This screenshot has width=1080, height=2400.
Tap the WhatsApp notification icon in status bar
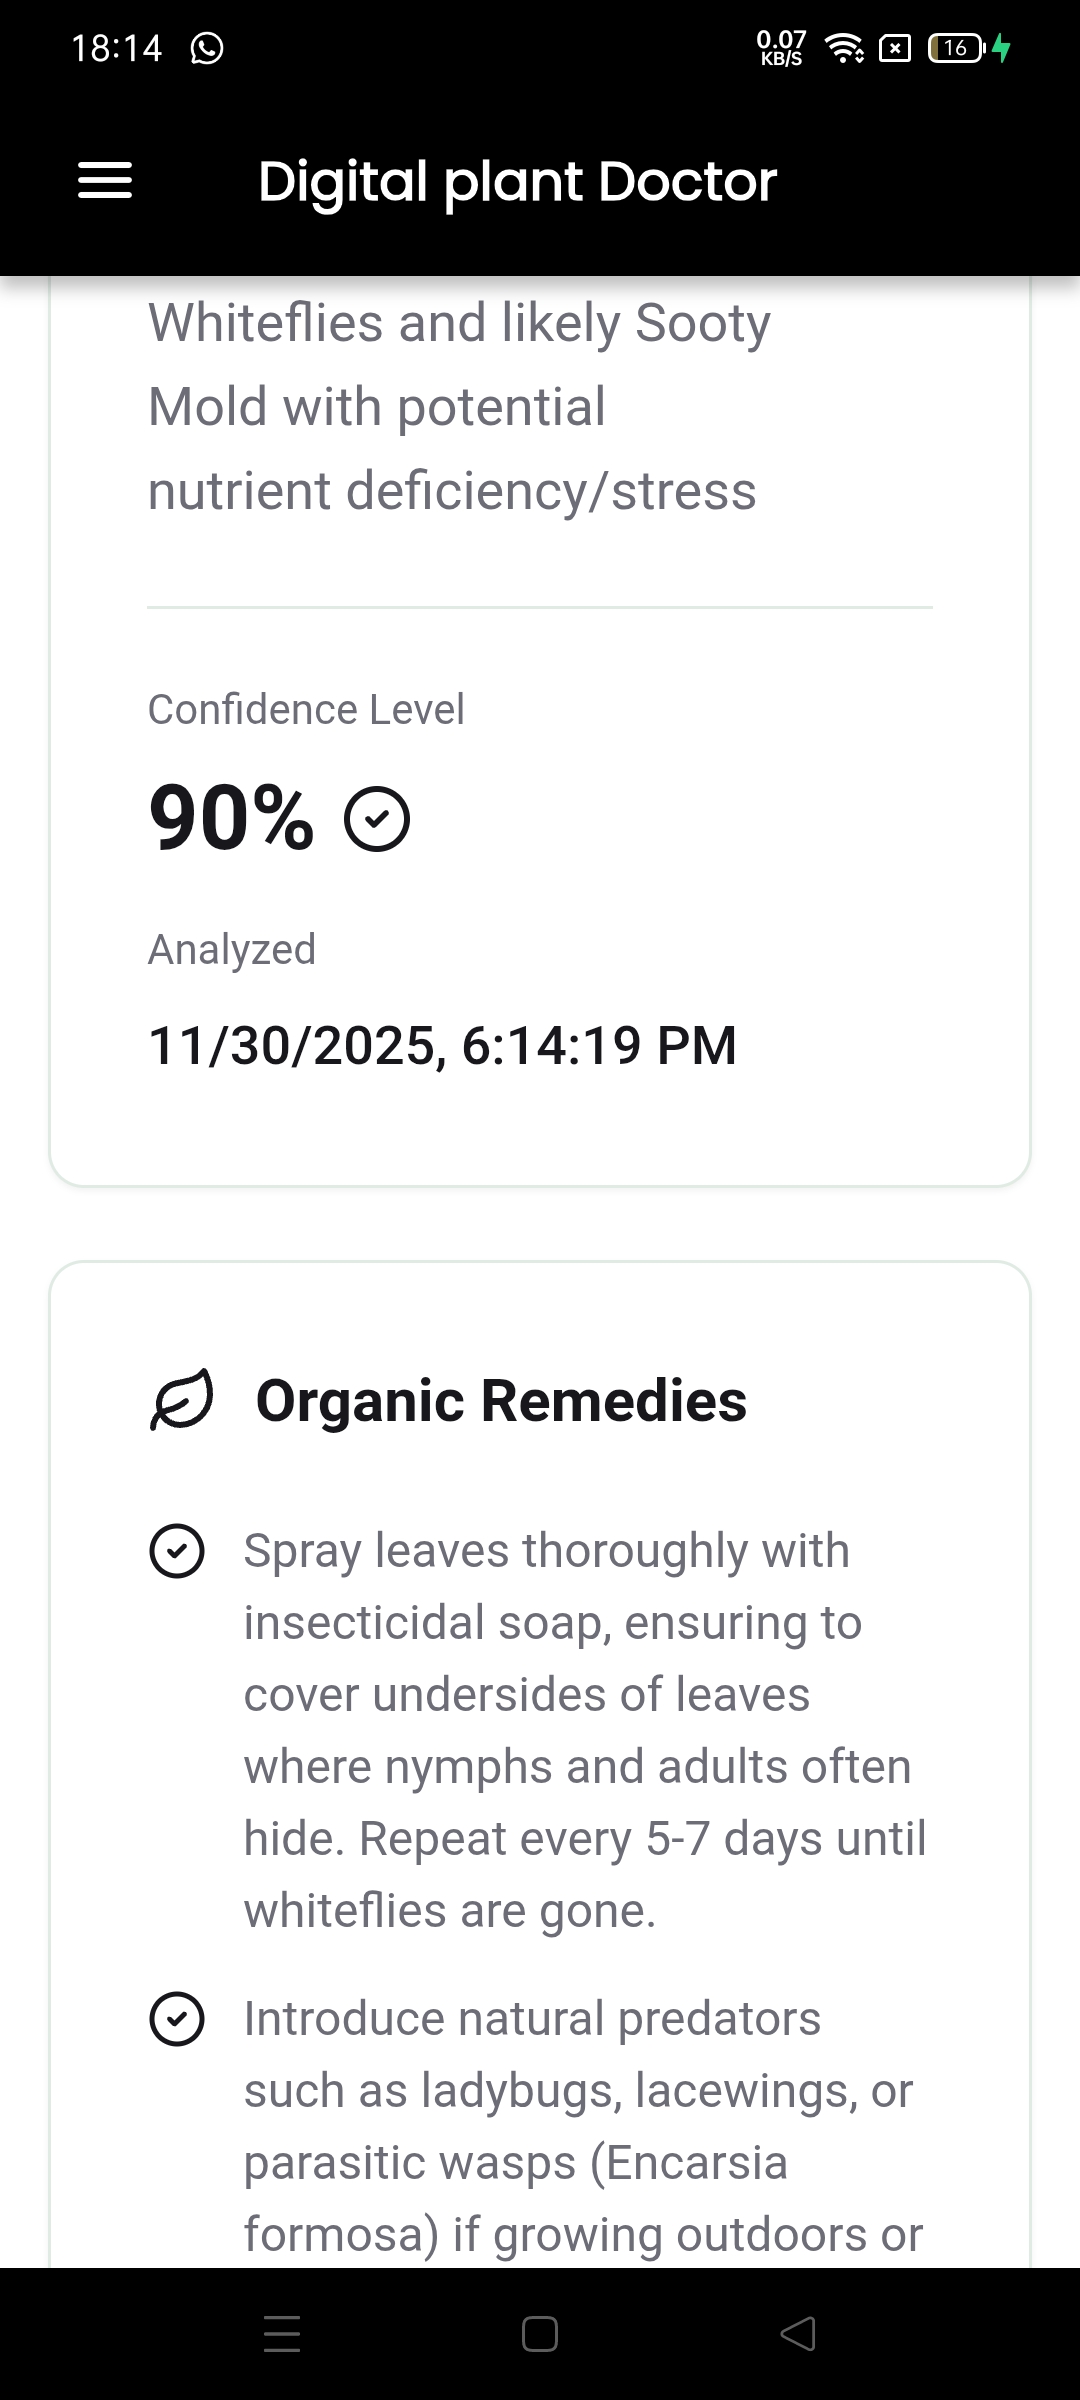point(207,48)
